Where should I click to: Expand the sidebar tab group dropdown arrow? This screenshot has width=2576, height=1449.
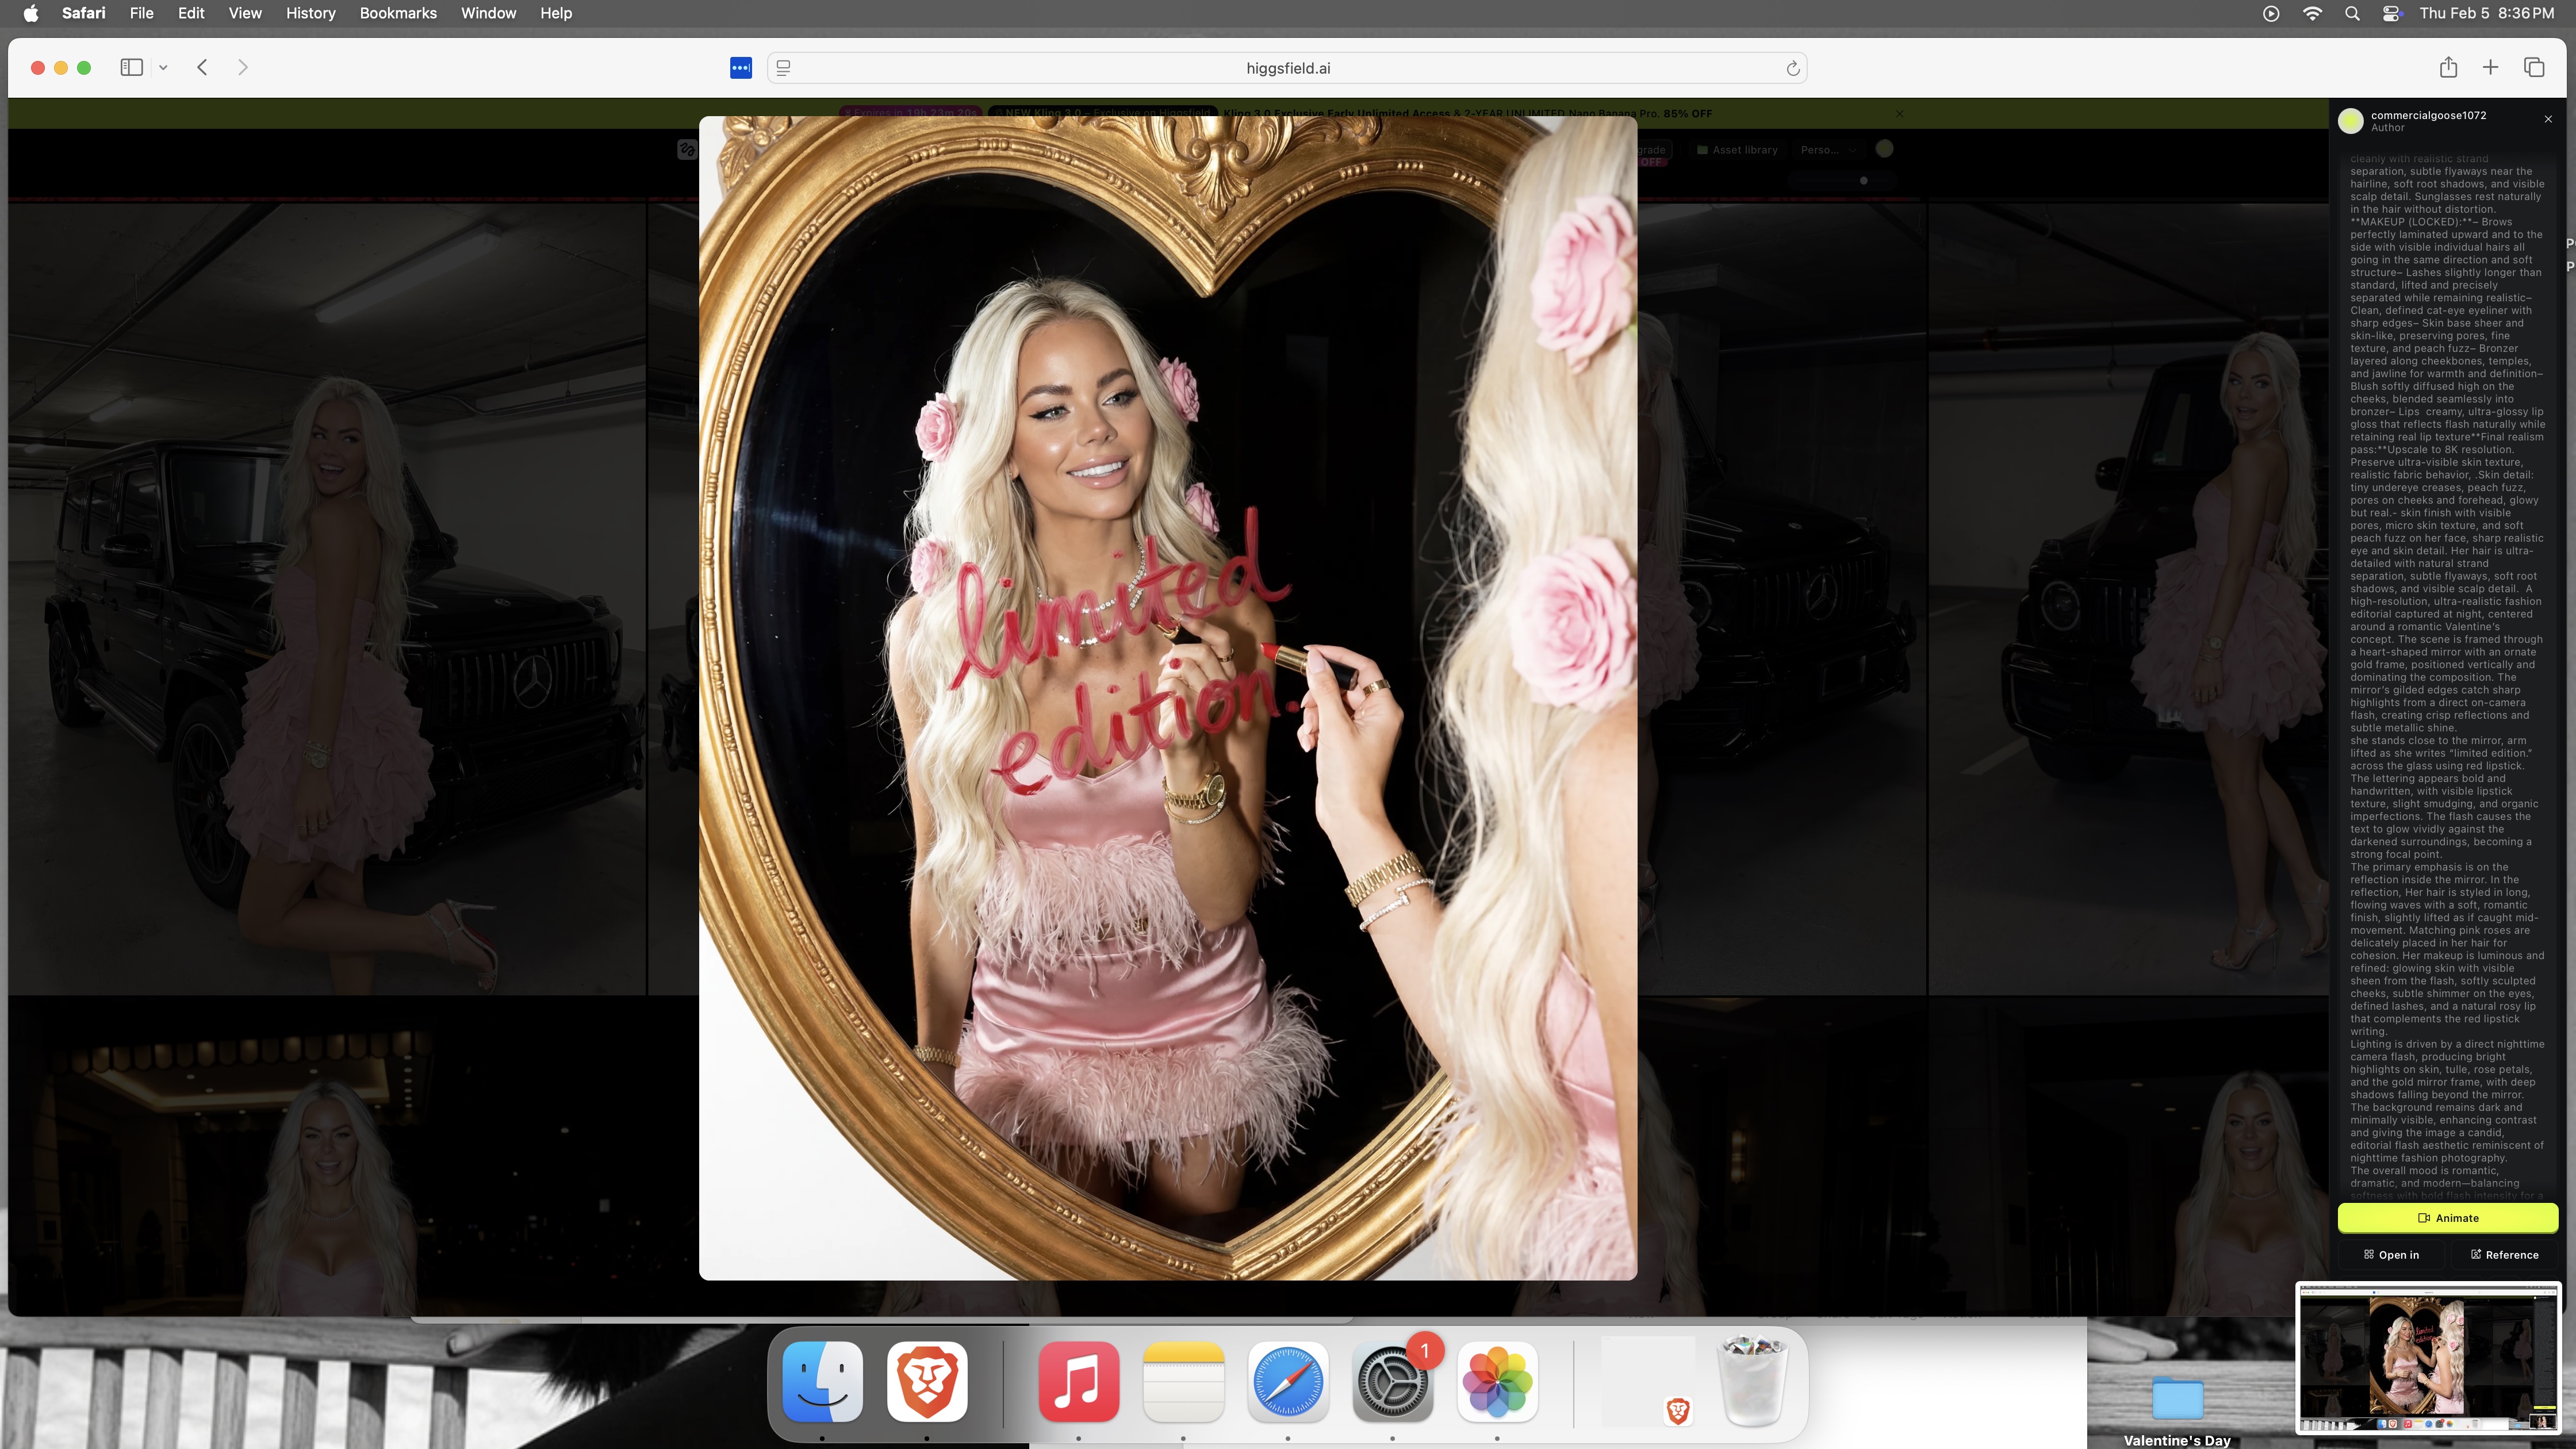point(163,68)
